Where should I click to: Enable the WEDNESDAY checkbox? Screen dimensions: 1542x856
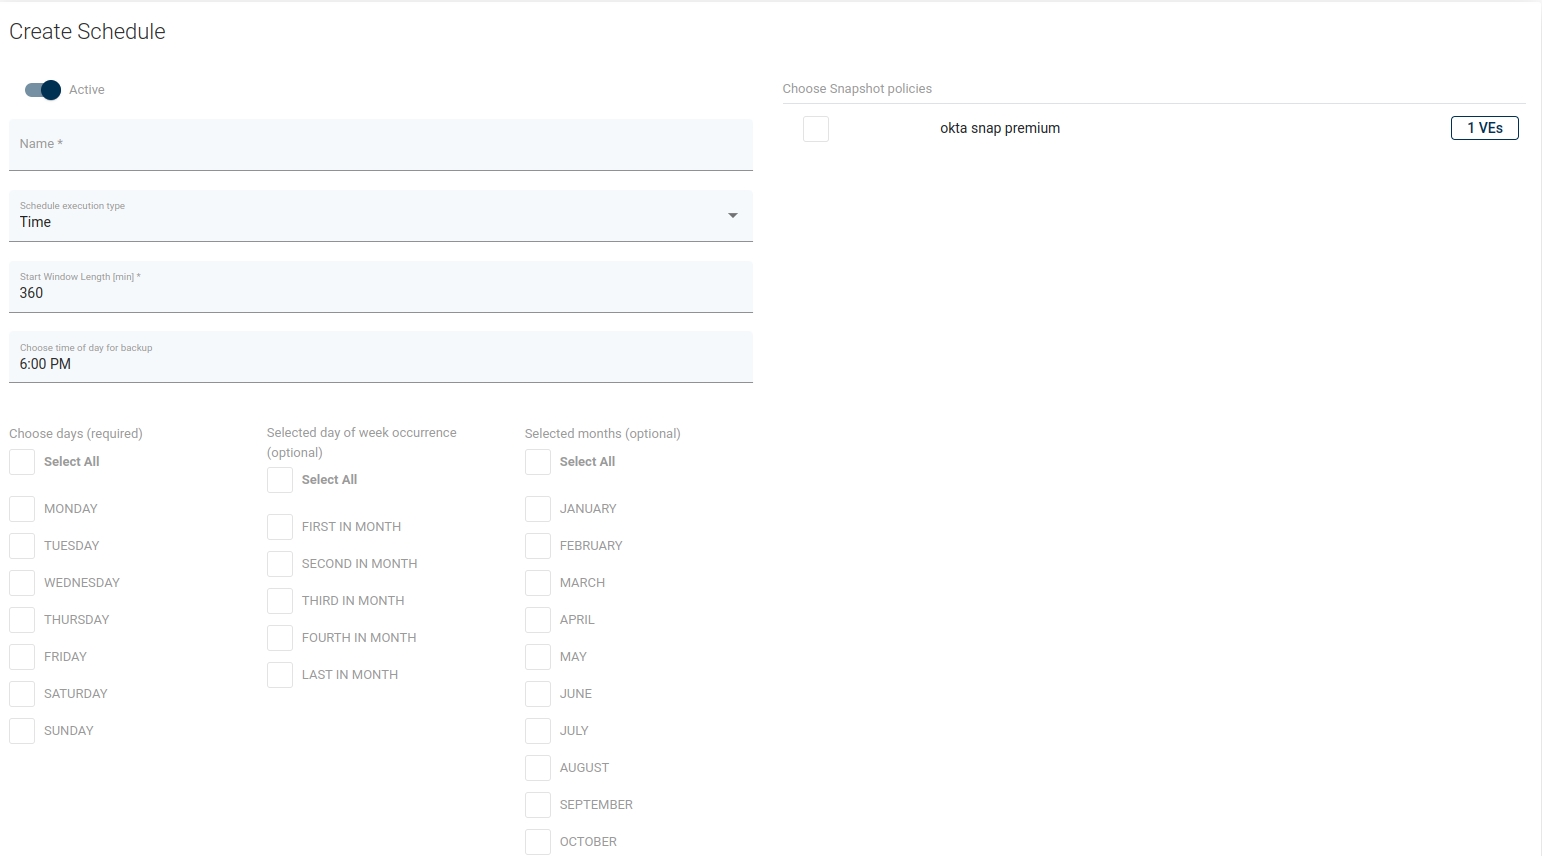coord(22,583)
